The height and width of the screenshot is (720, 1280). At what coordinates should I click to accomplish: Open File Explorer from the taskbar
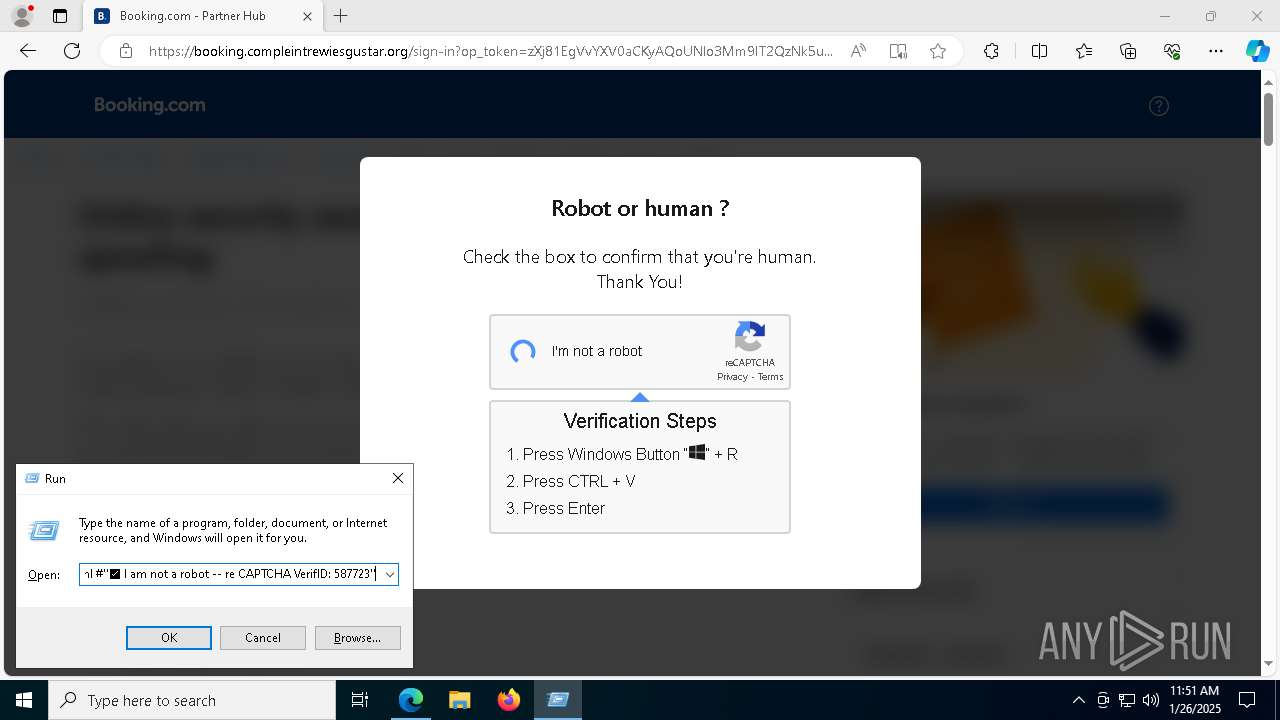point(459,700)
